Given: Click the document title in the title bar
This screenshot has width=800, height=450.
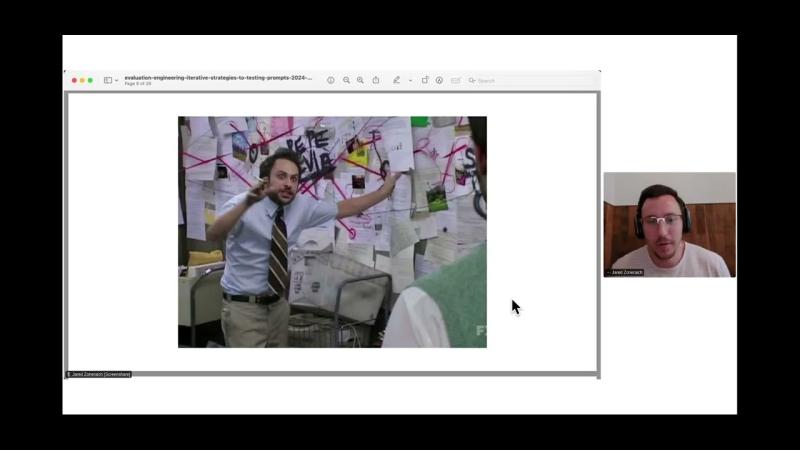Looking at the screenshot, I should click(218, 78).
